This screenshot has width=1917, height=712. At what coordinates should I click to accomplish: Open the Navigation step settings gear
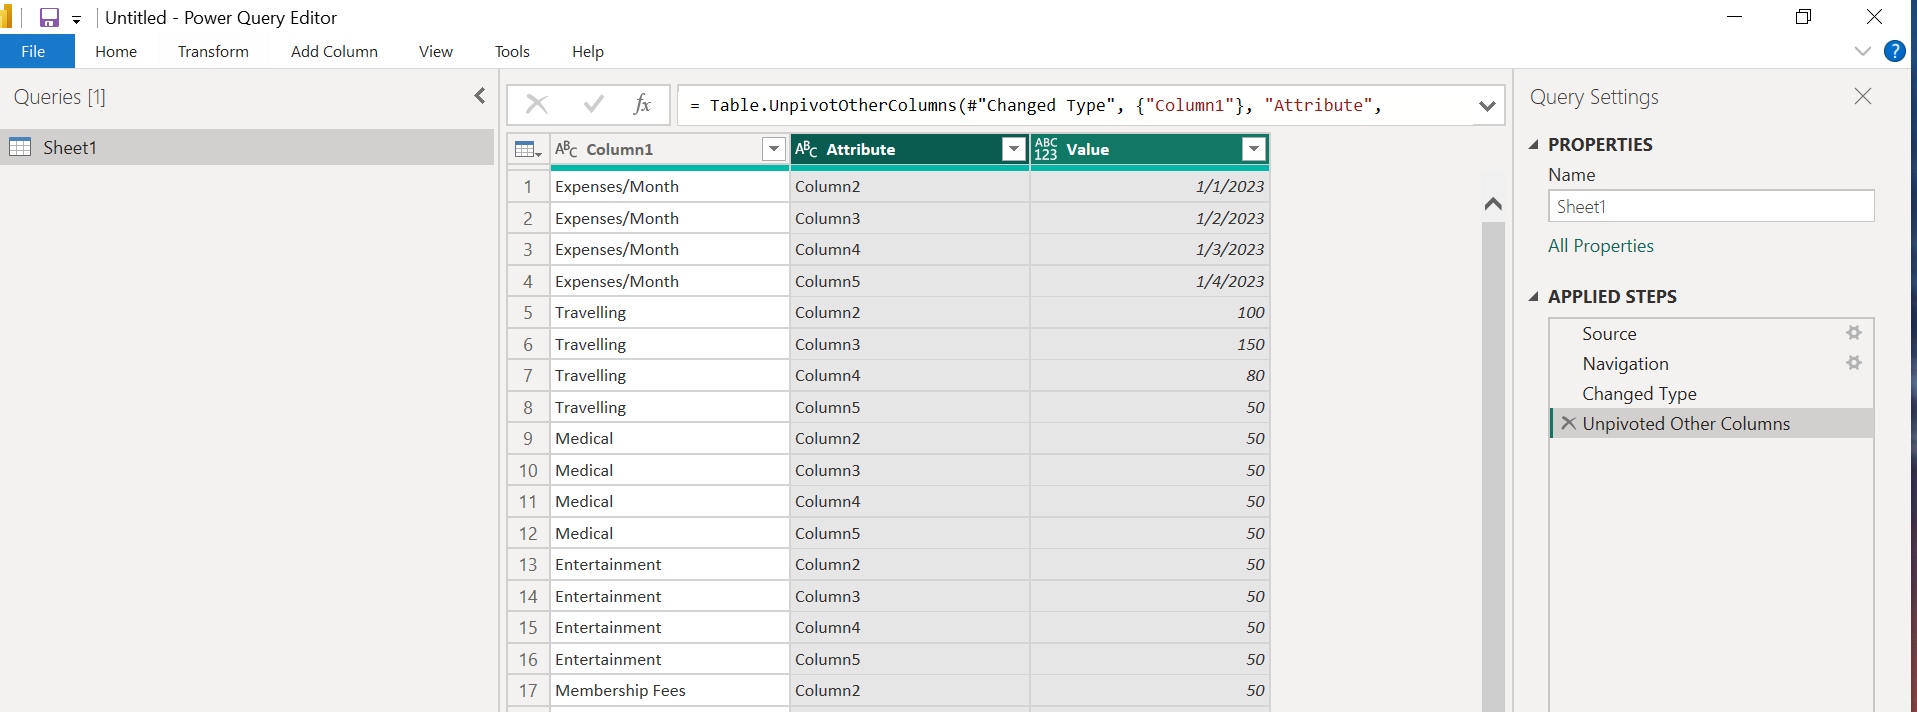(x=1853, y=362)
